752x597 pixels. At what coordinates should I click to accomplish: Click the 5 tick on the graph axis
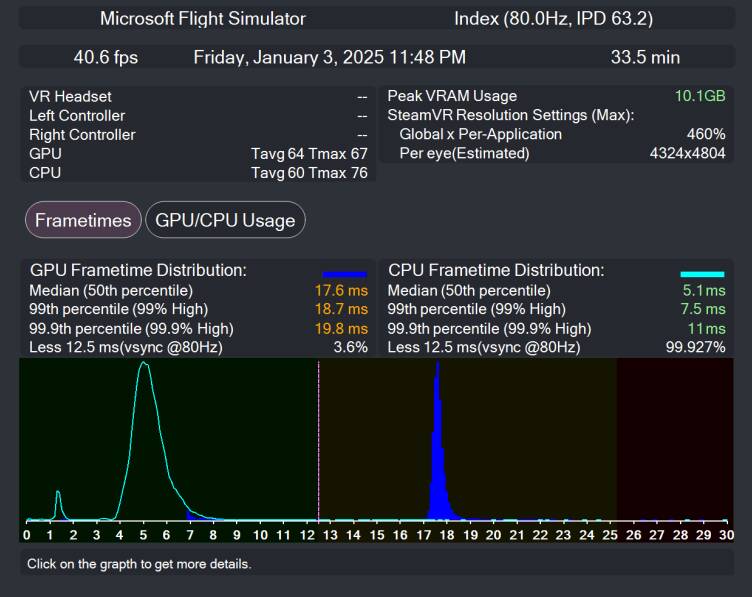[x=143, y=535]
